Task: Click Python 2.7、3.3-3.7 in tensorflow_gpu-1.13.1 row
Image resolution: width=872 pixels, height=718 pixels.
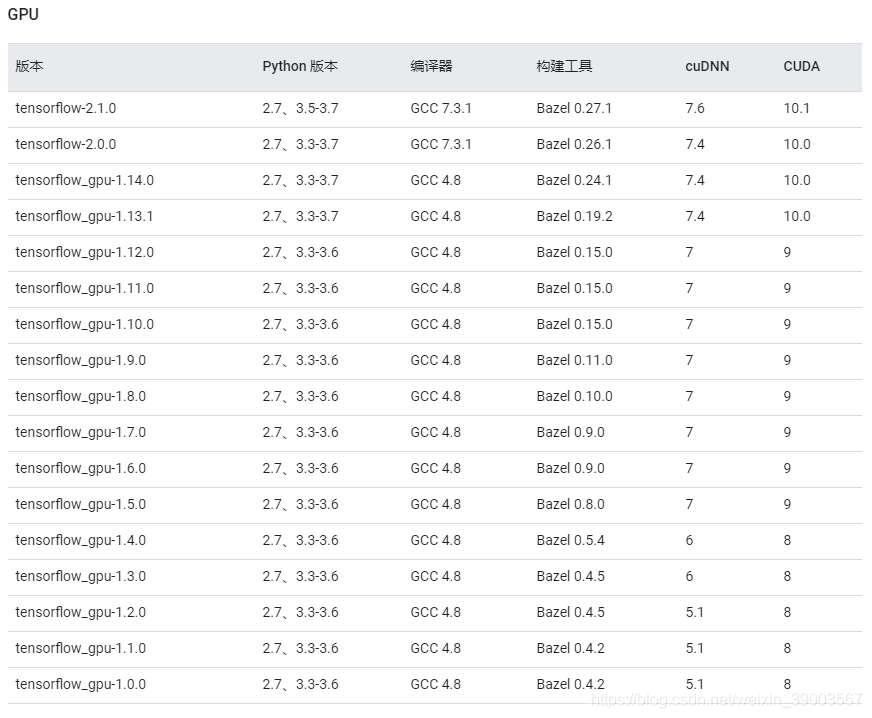Action: [x=300, y=216]
